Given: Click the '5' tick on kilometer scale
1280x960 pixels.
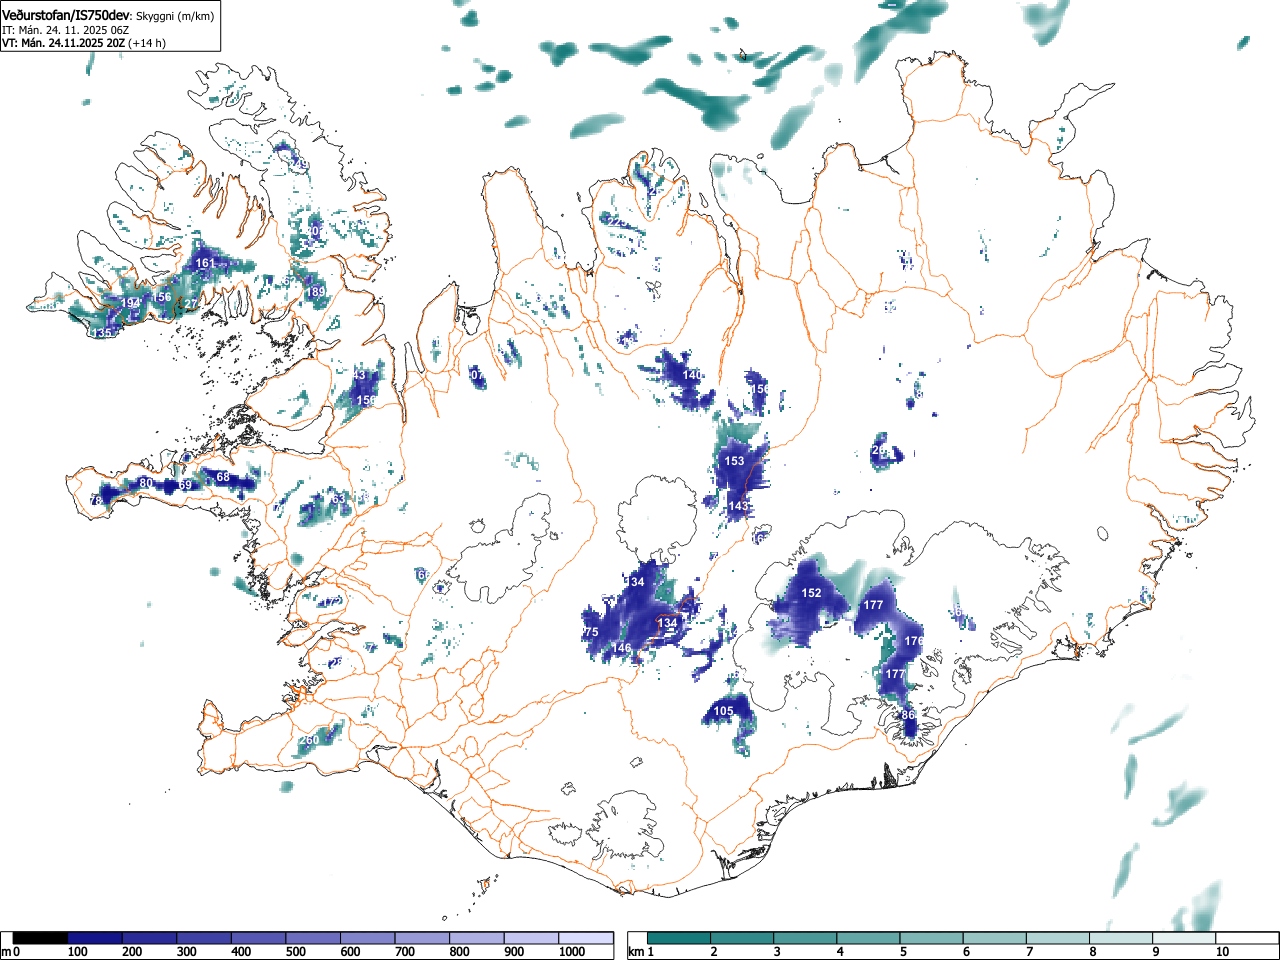Looking at the screenshot, I should click(902, 952).
